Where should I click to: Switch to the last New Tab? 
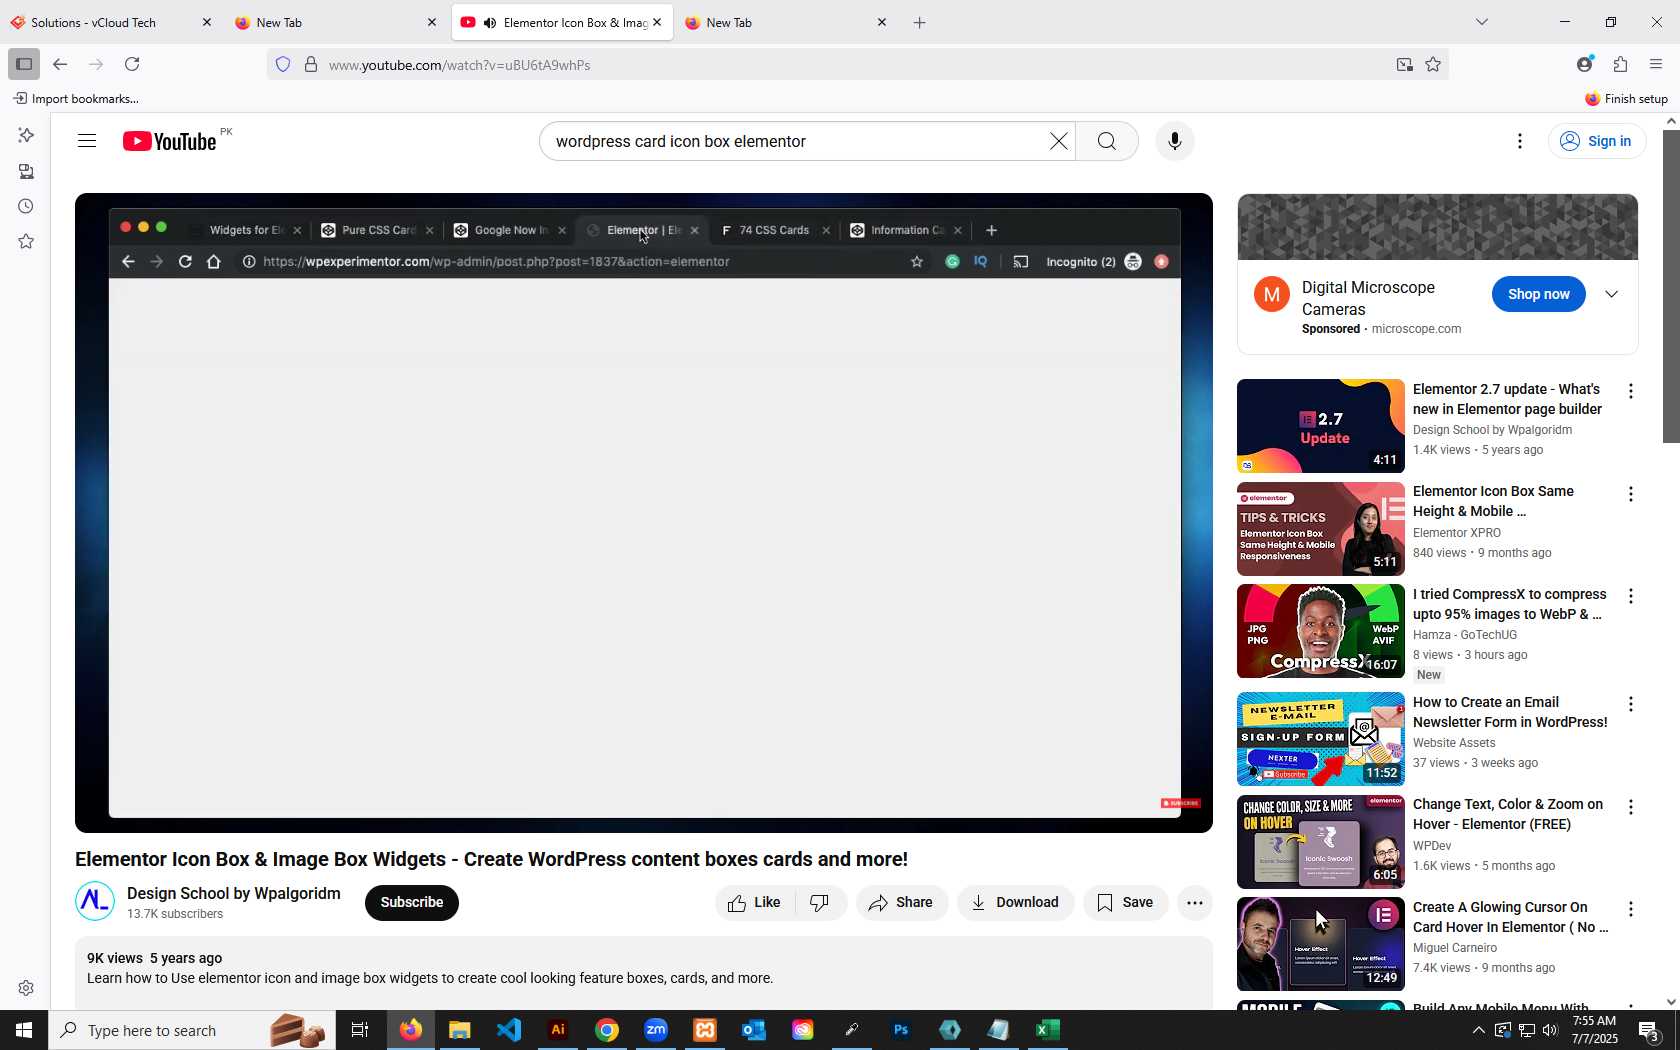point(786,22)
